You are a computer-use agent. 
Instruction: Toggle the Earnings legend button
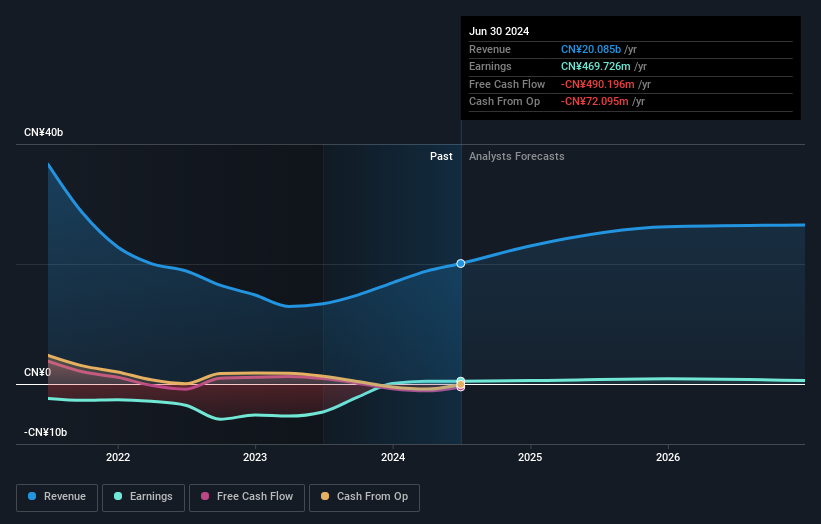(143, 497)
